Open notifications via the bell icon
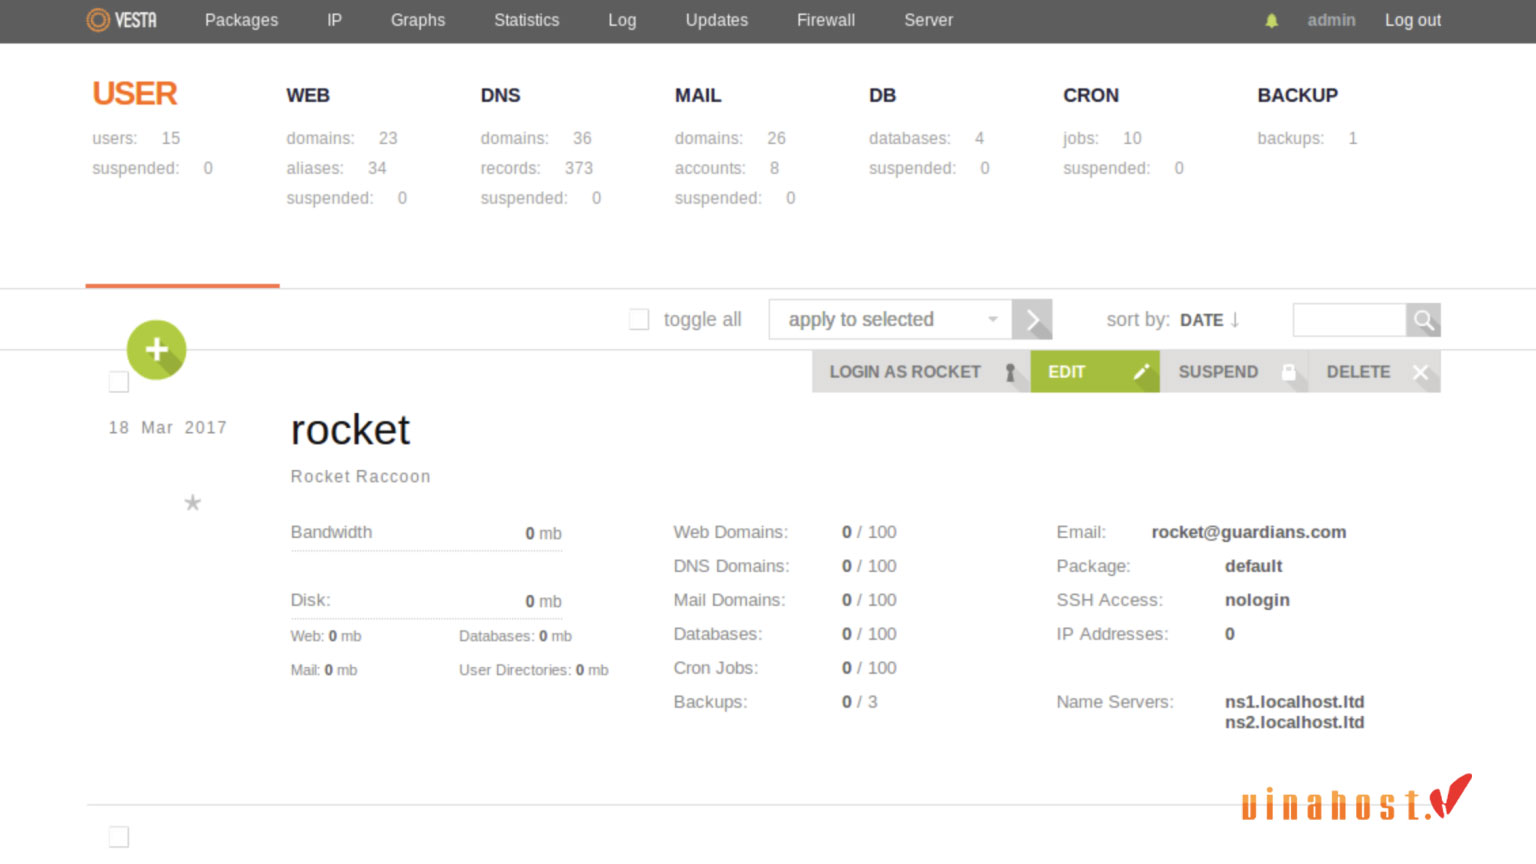This screenshot has width=1536, height=864. click(x=1271, y=19)
